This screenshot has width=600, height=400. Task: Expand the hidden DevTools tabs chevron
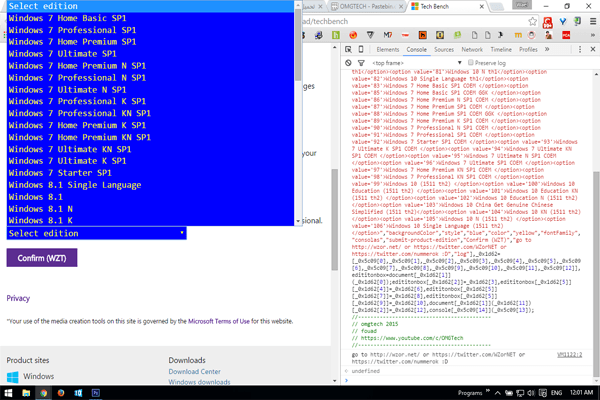[x=547, y=49]
